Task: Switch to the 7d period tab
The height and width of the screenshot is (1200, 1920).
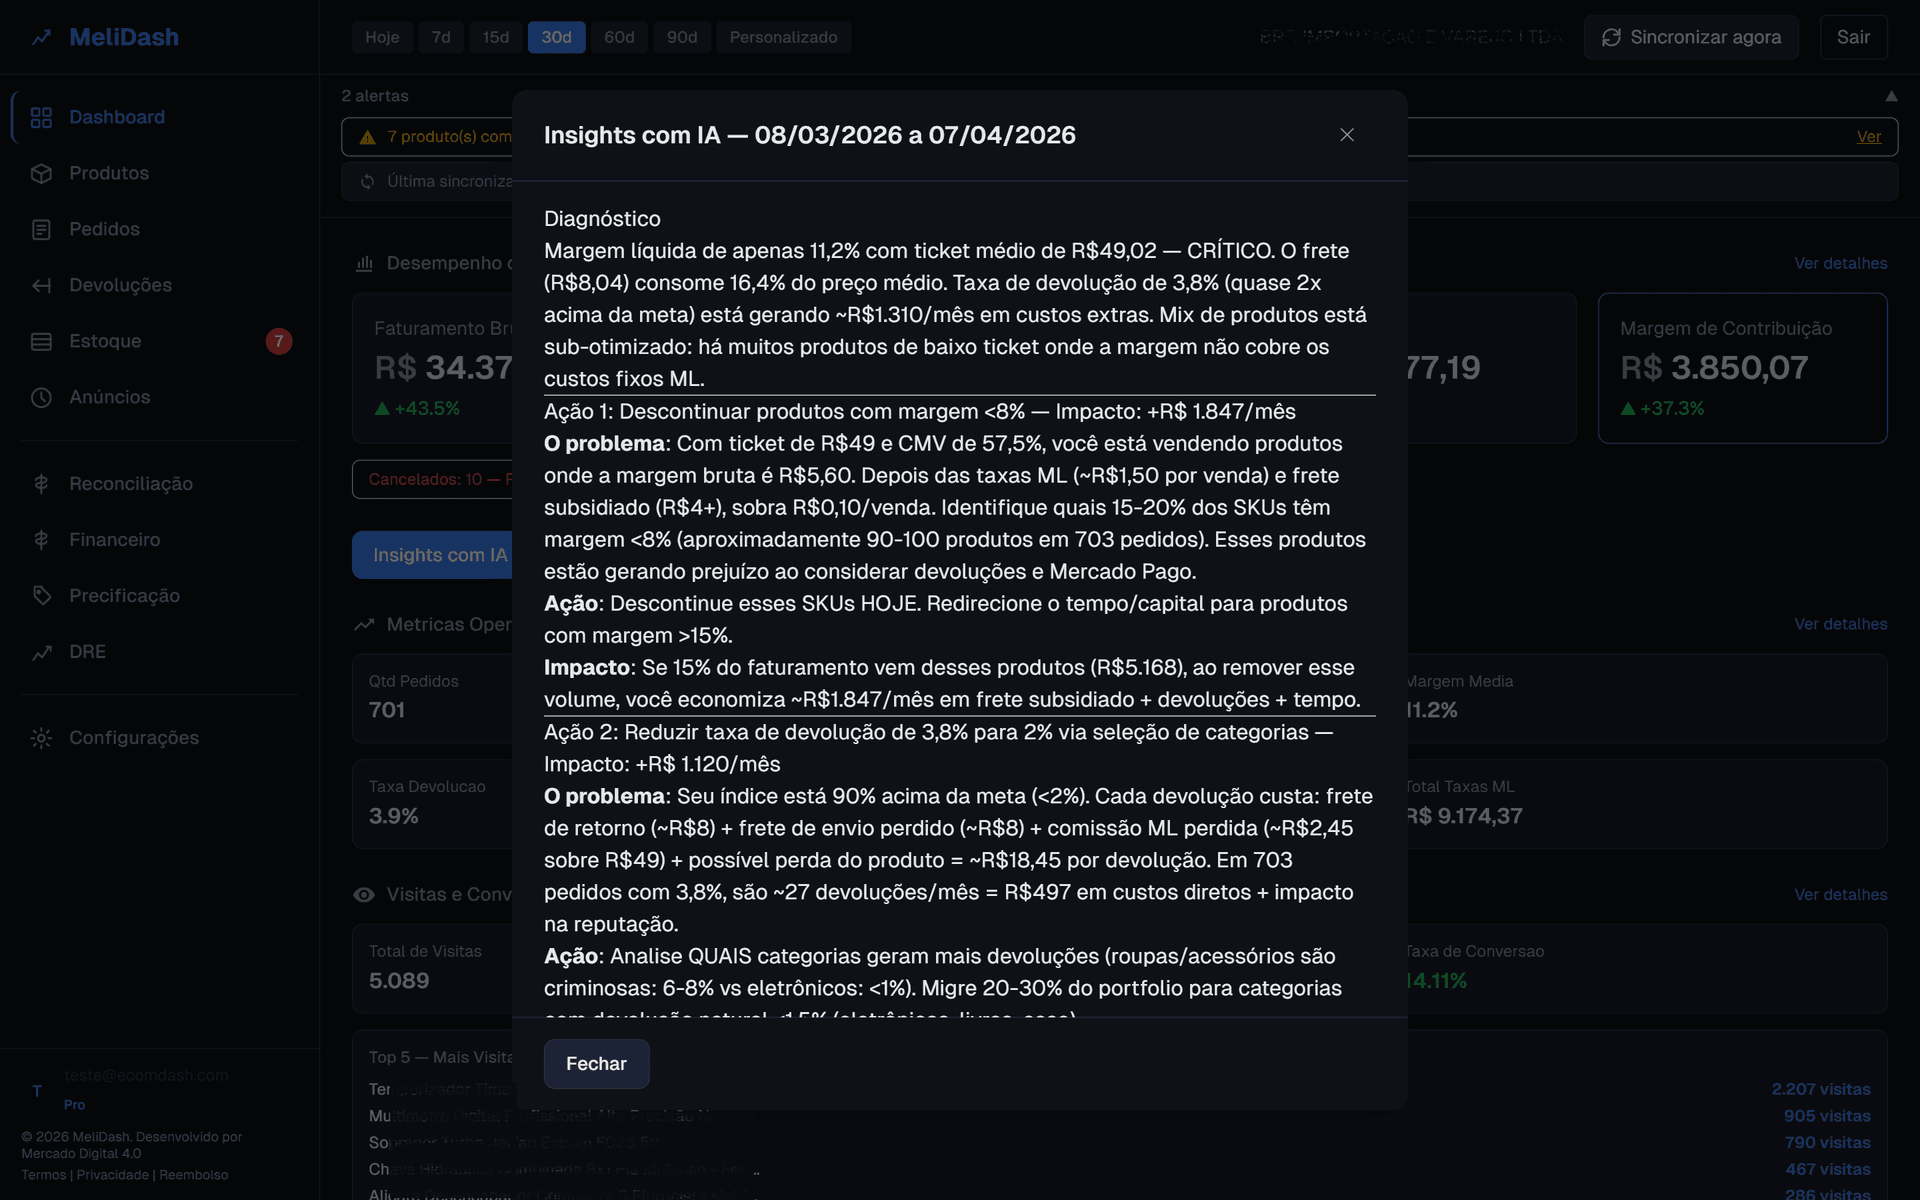Action: tap(440, 37)
